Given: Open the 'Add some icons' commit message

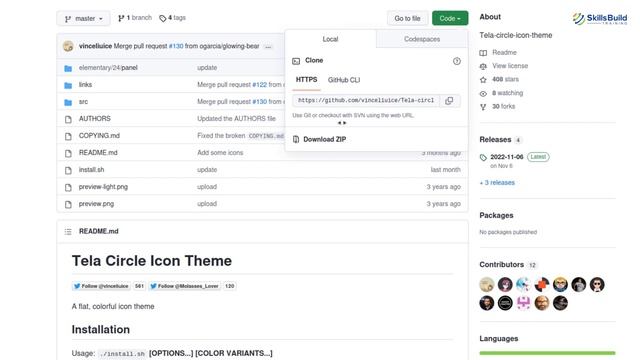Looking at the screenshot, I should pos(220,153).
